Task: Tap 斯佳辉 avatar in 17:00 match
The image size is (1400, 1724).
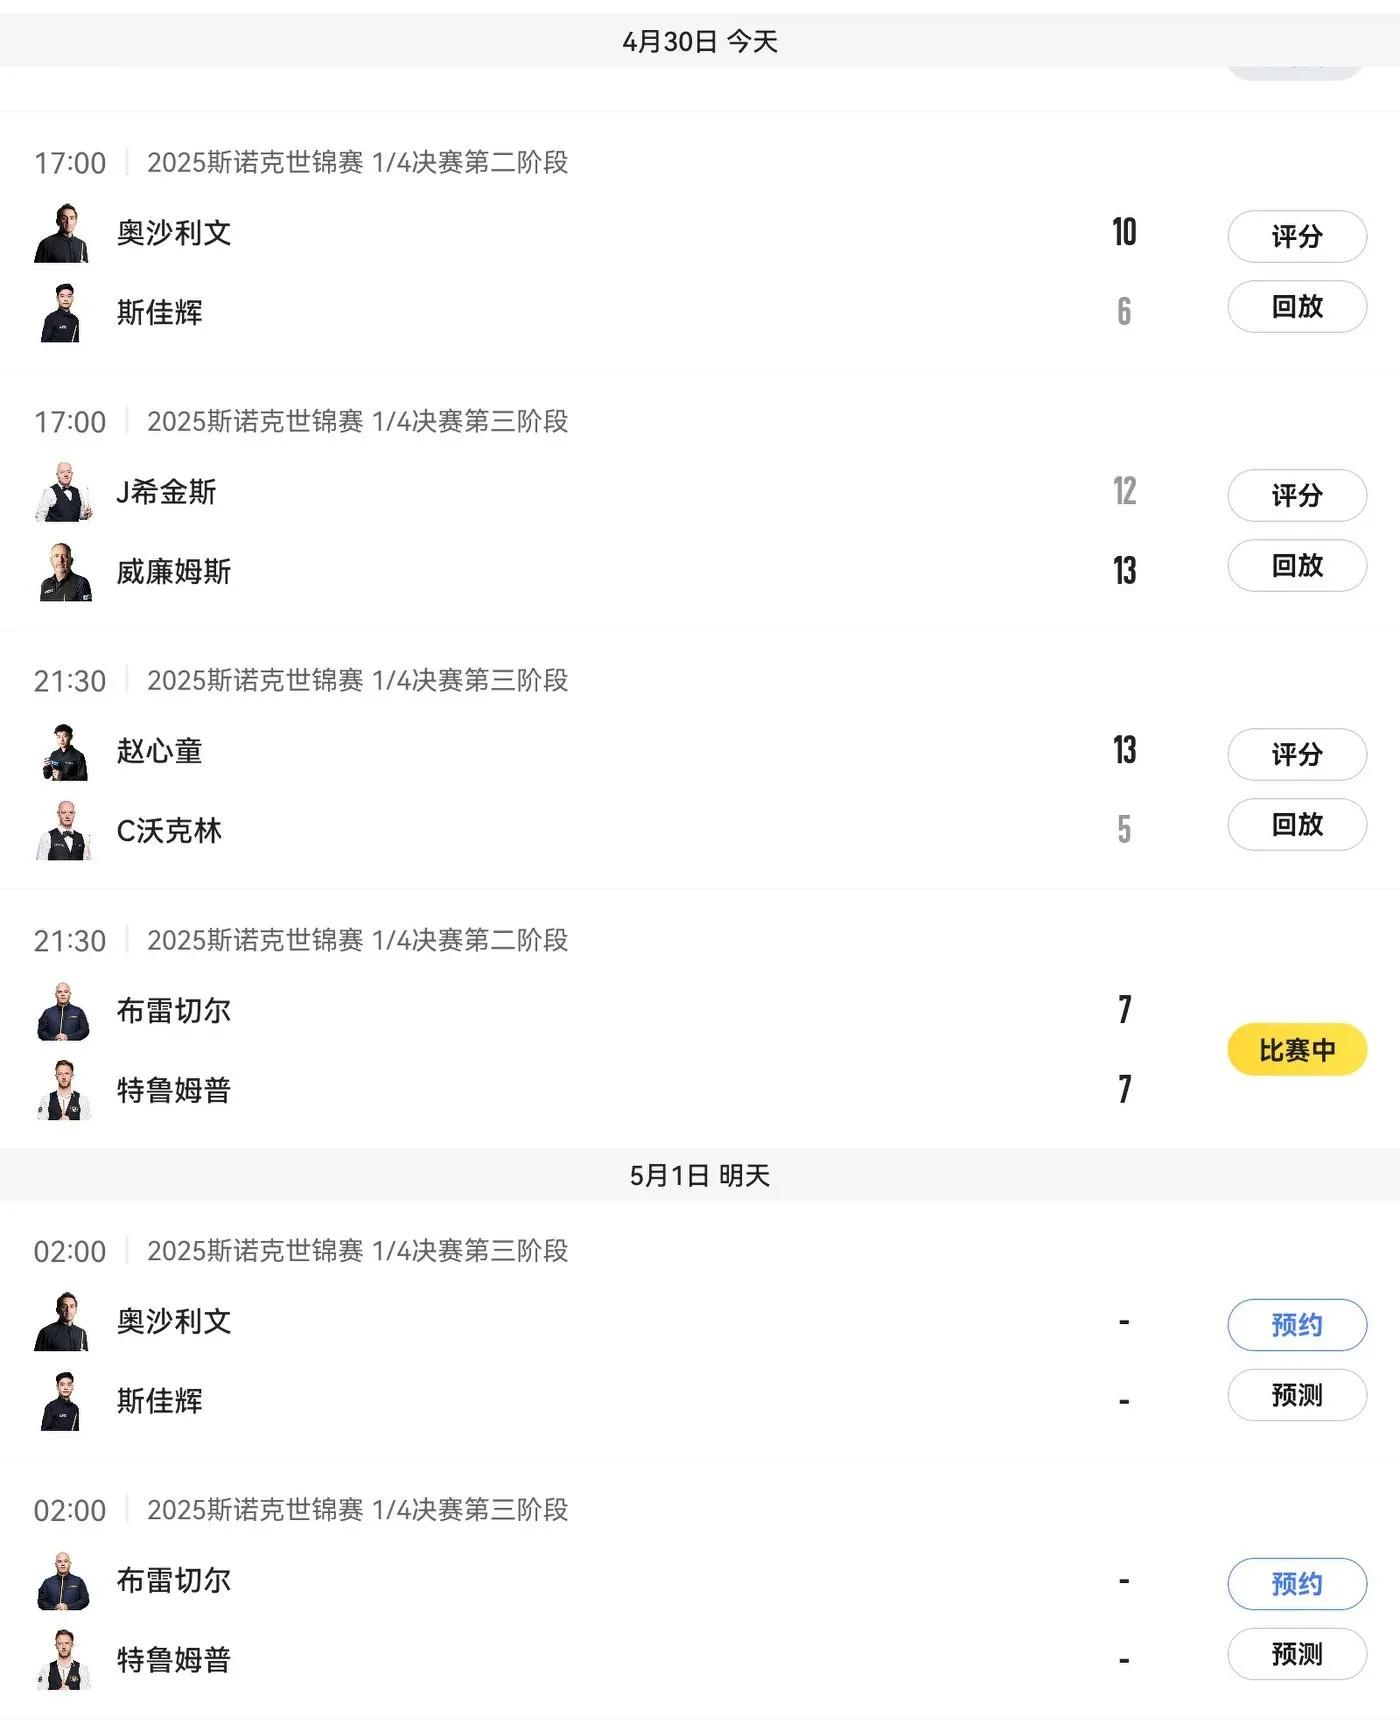Action: (x=63, y=313)
